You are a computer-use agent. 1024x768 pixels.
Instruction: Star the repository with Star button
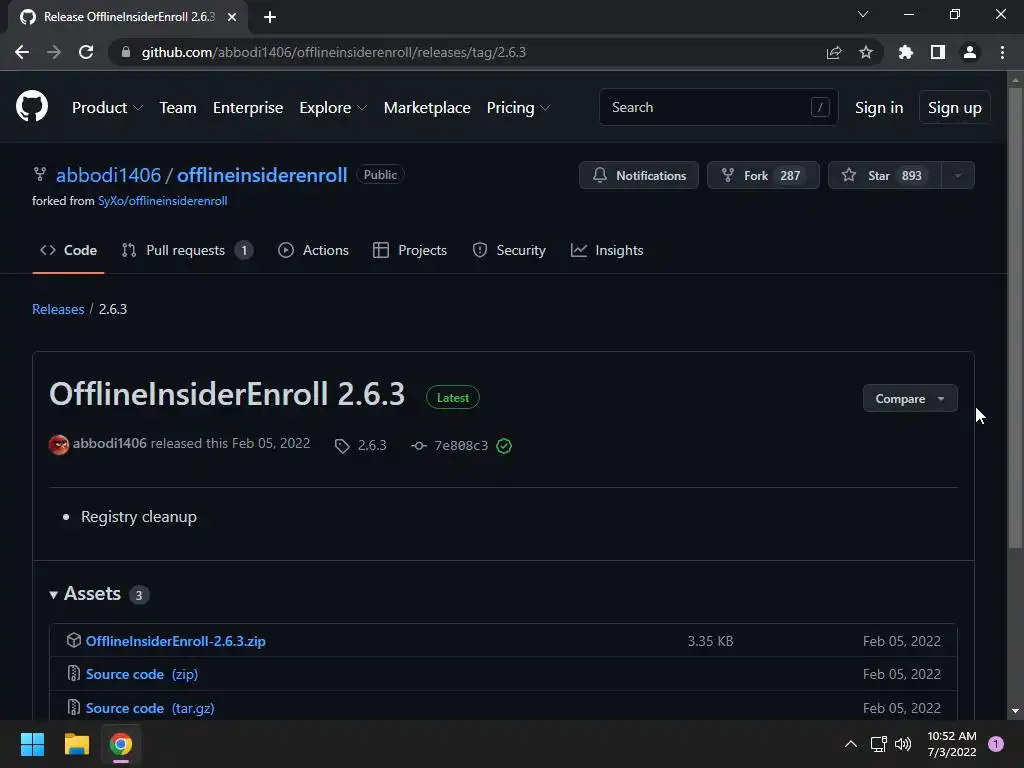(x=885, y=176)
